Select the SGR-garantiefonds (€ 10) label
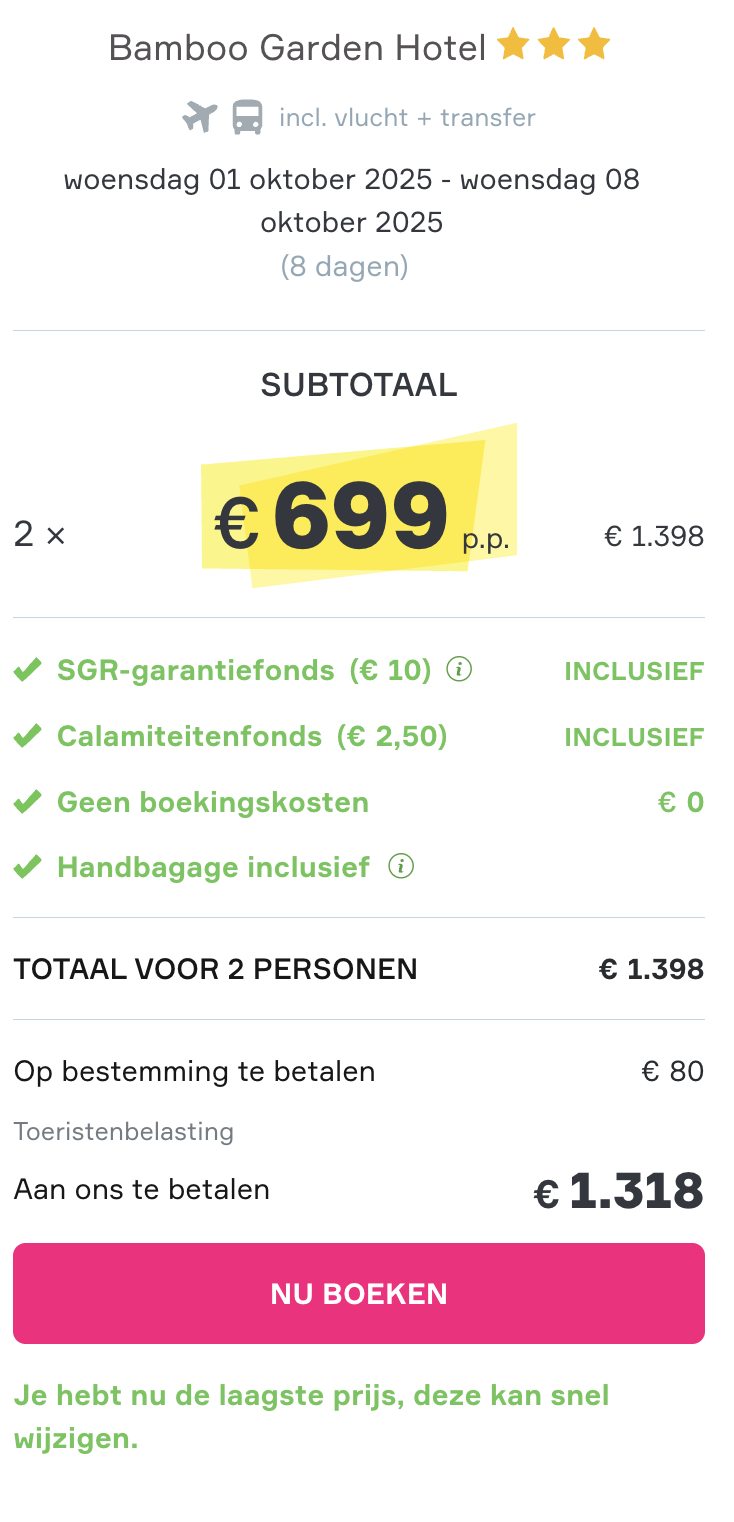 pos(244,670)
